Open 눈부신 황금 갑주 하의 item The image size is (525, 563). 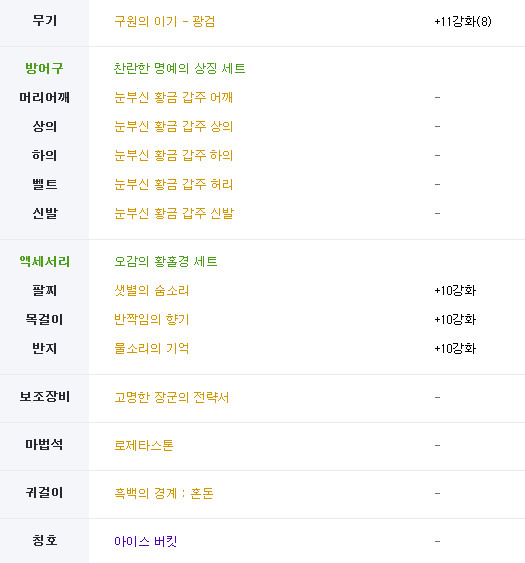173,155
